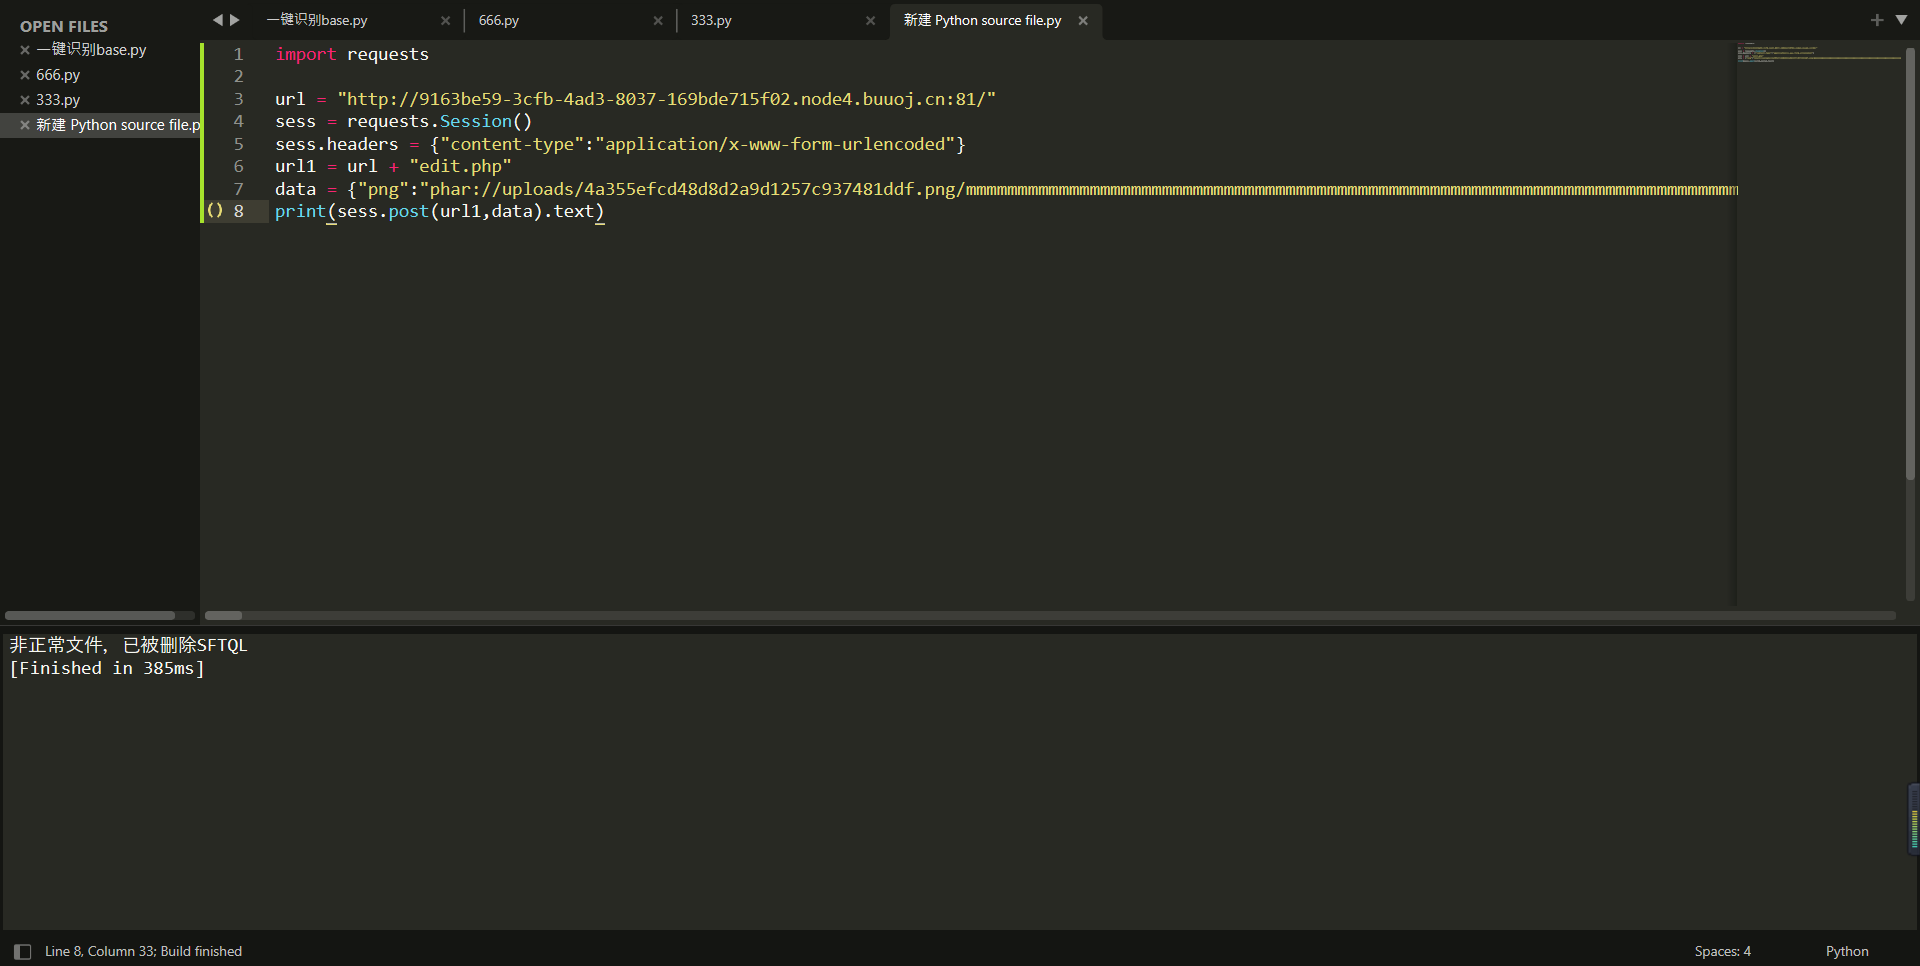Open the Spaces: 4 indentation menu
The image size is (1920, 966).
1722,952
